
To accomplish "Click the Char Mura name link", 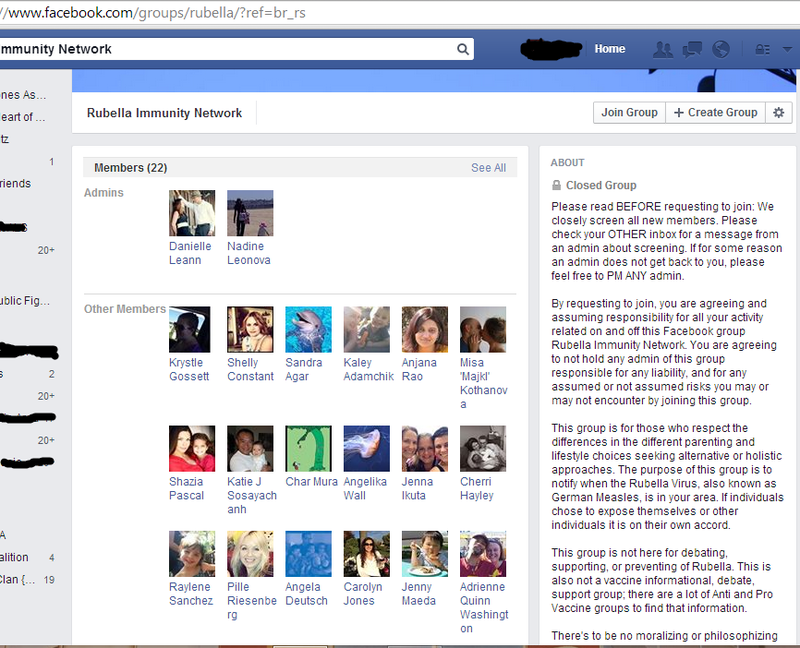I will (x=311, y=482).
